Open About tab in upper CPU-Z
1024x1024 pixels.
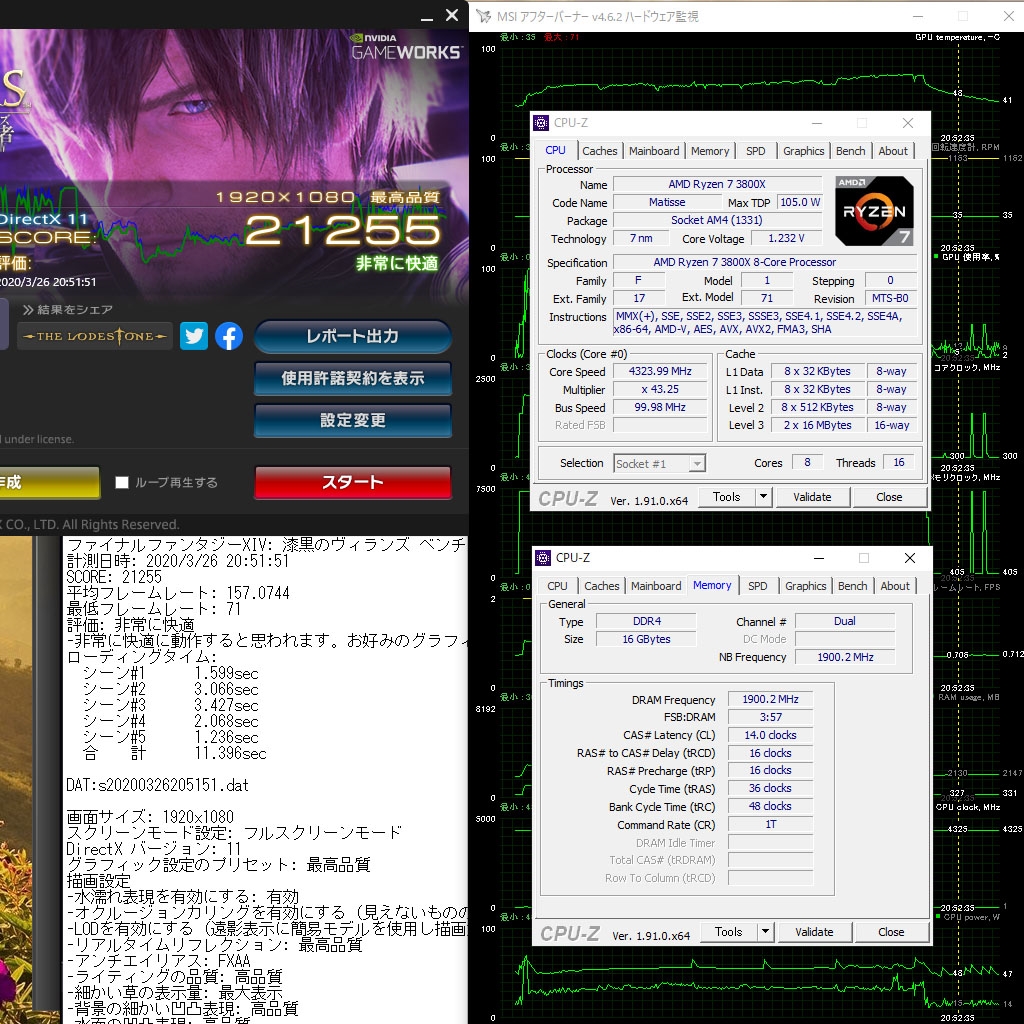(893, 151)
